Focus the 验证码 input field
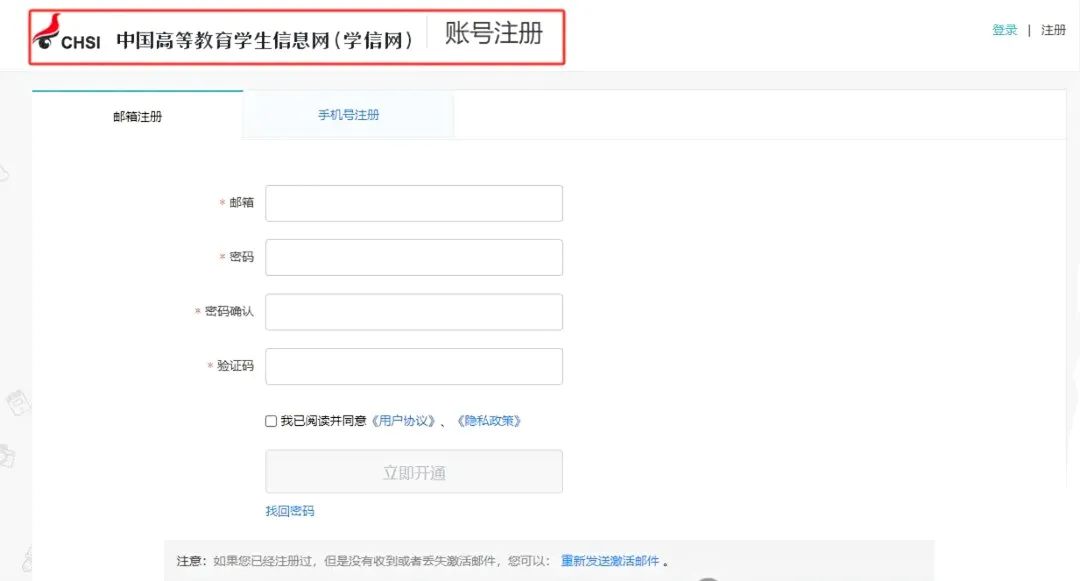The image size is (1080, 581). 413,366
